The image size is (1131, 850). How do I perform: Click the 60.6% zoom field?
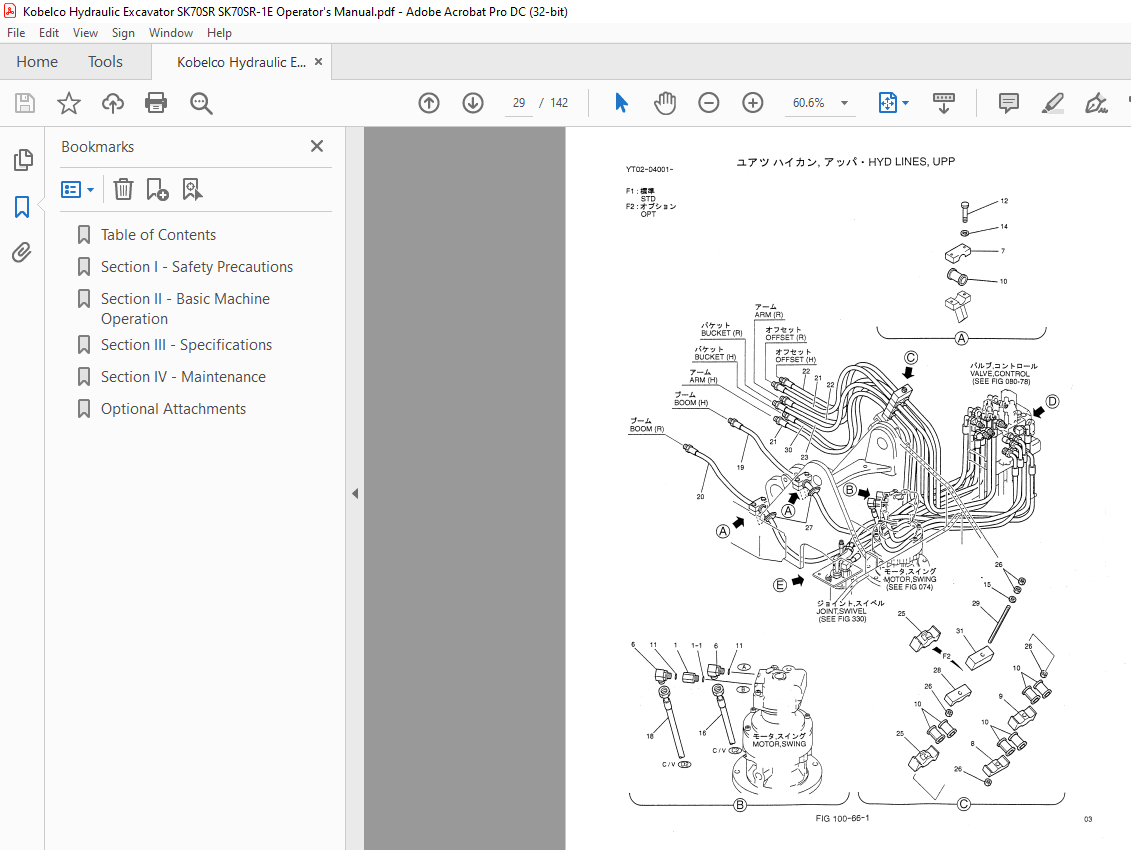(809, 103)
